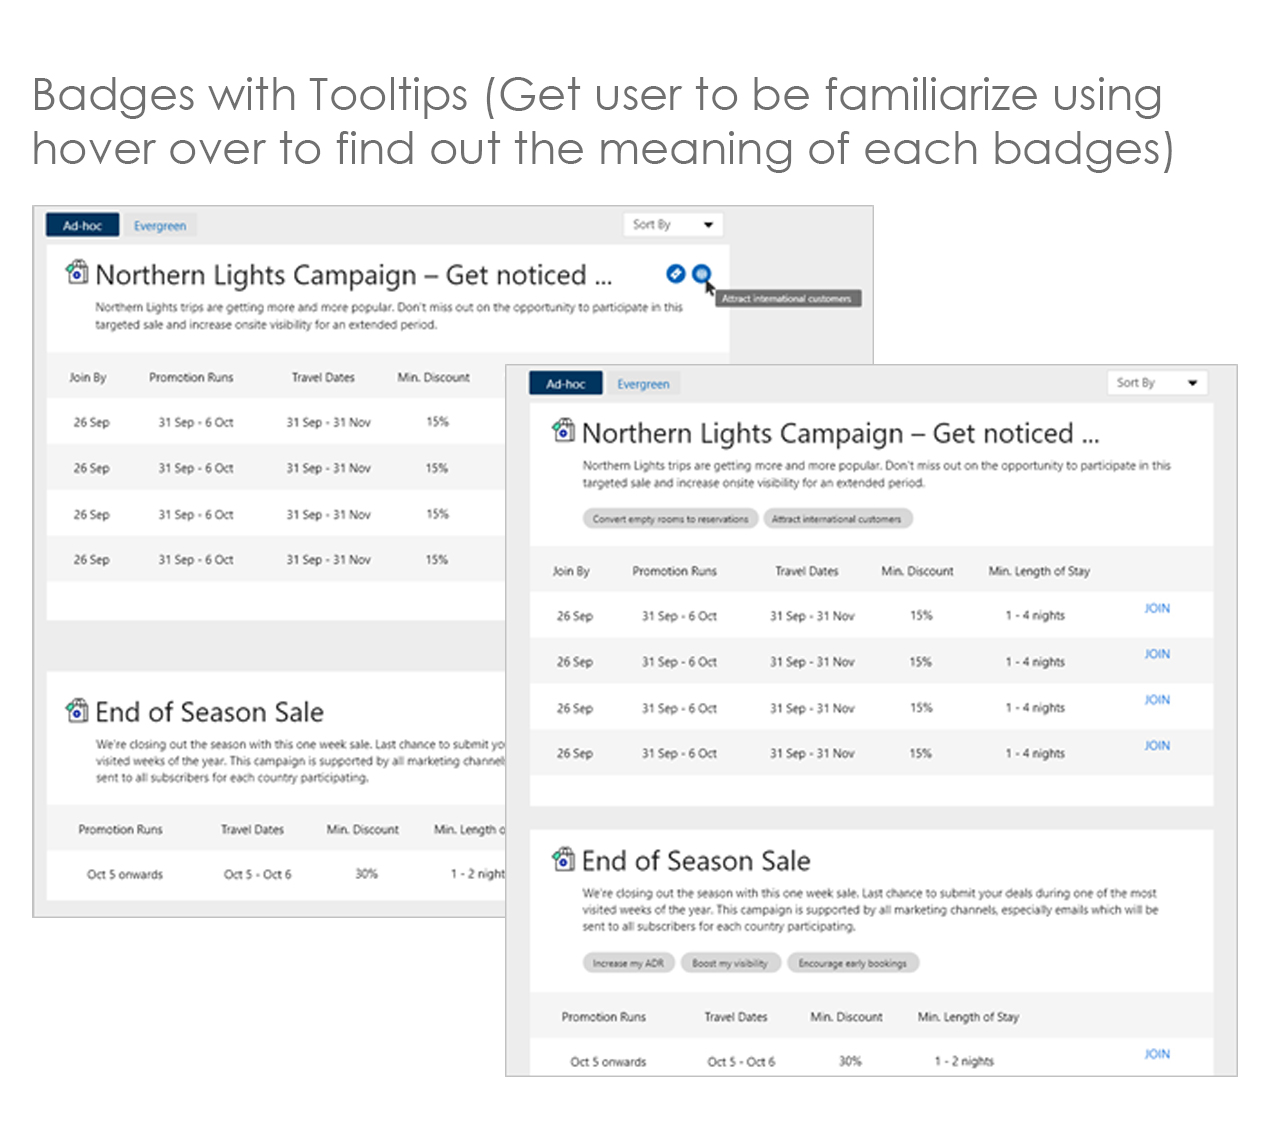Click the blue ticket badge beside the globe
The width and height of the screenshot is (1280, 1127).
pos(676,274)
